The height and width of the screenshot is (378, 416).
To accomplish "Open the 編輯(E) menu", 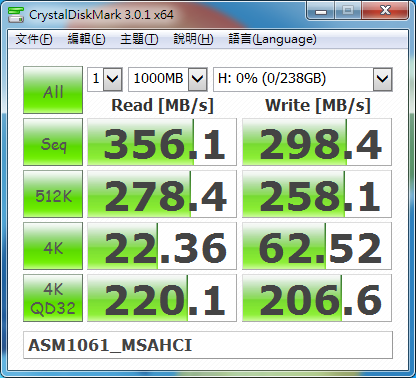I will [86, 39].
